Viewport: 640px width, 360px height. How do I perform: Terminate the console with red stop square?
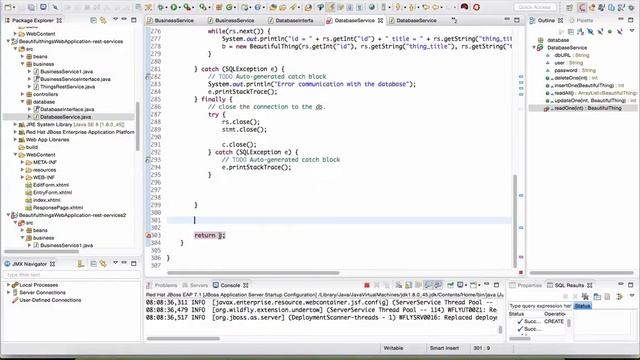367,285
